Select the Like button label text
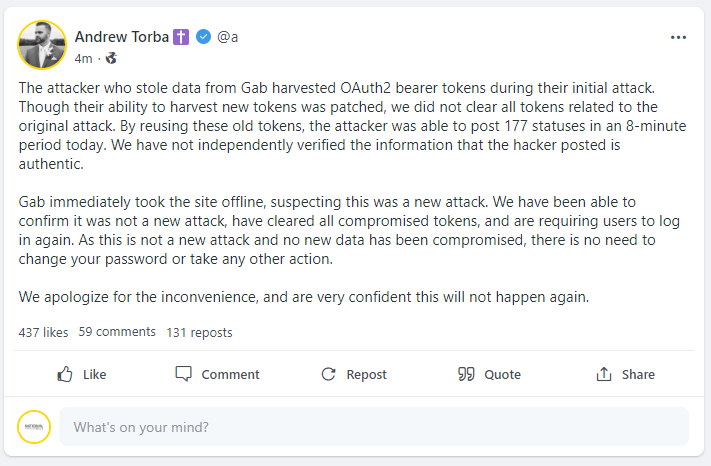711x466 pixels. (x=94, y=374)
